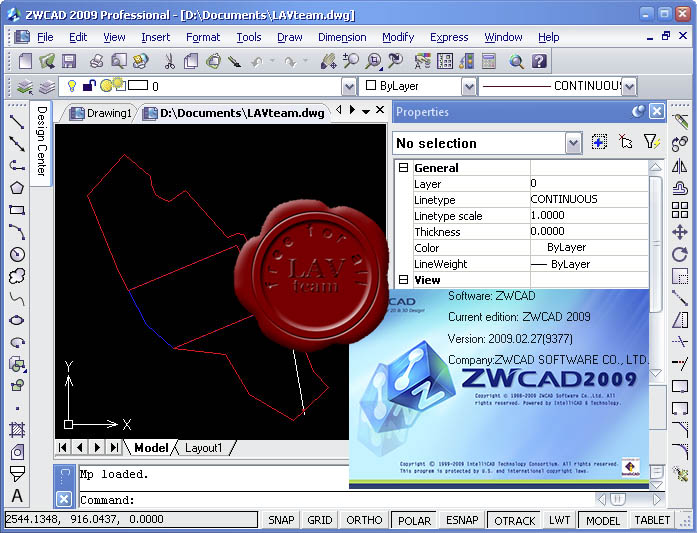This screenshot has height=533, width=697.
Task: Toggle POLAR tracking in status bar
Action: pyautogui.click(x=414, y=520)
